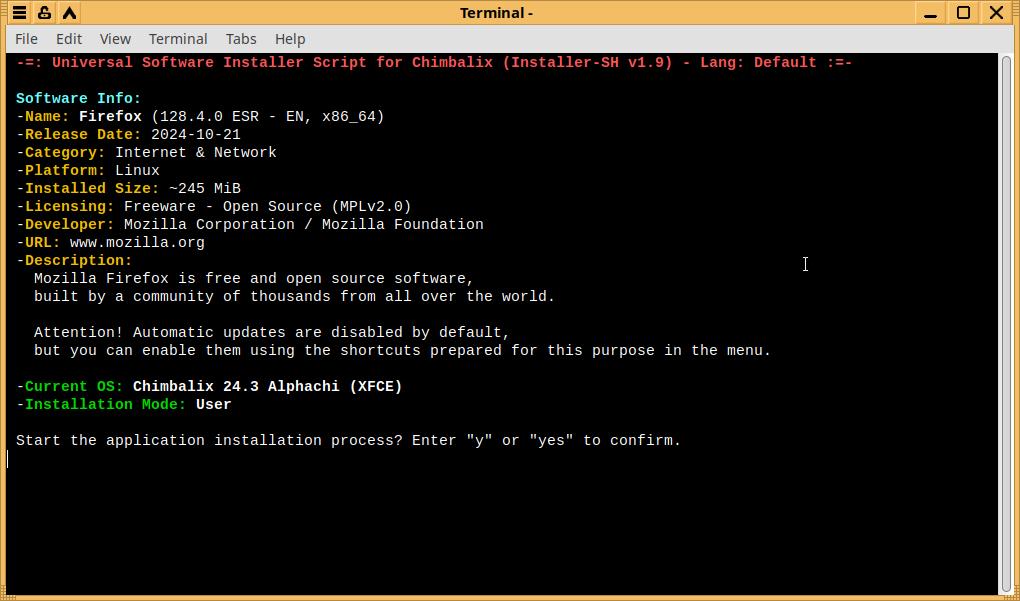Open the Tabs menu
The image size is (1020, 601).
pos(241,39)
